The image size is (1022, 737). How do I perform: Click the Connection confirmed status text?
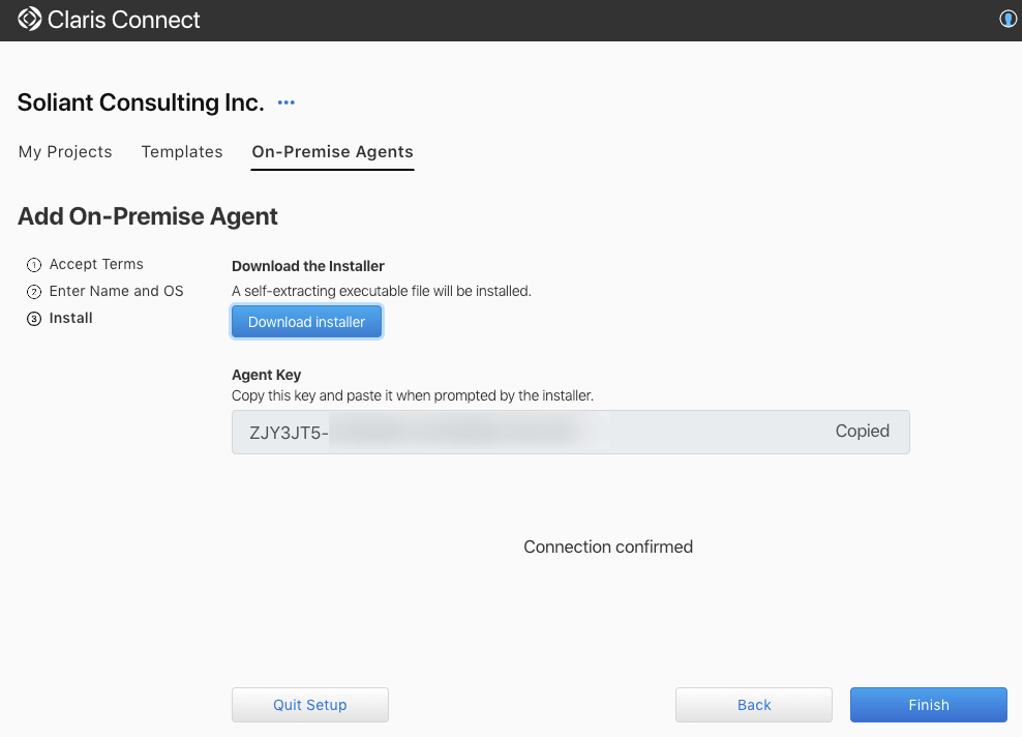(608, 547)
